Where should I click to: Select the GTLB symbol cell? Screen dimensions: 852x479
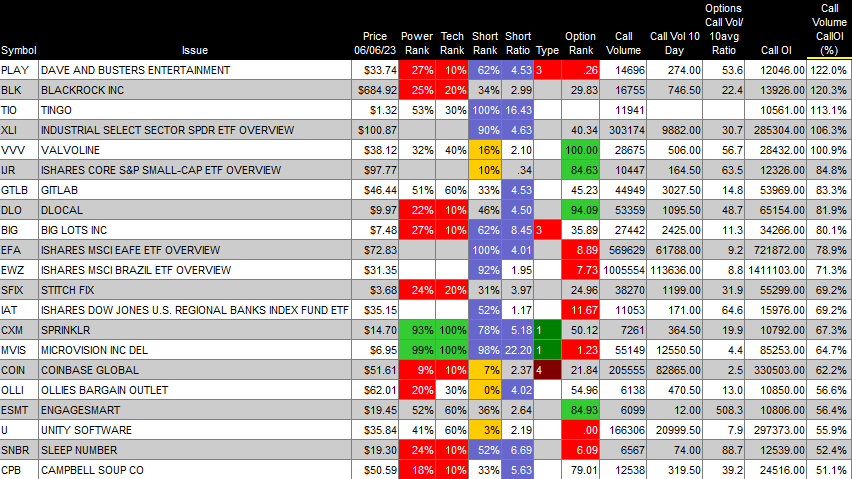click(x=19, y=190)
